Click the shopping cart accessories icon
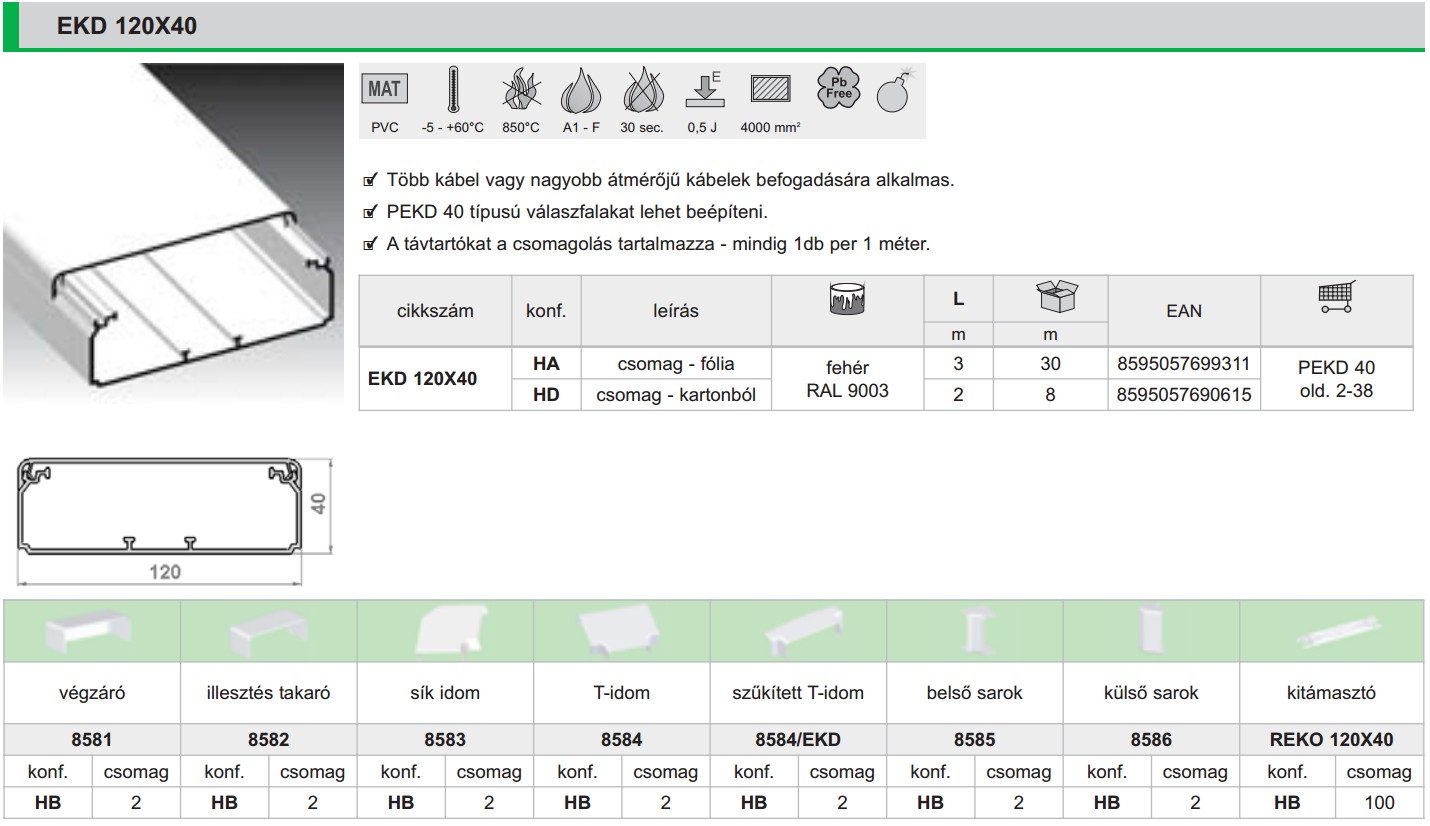The width and height of the screenshot is (1430, 826). click(x=1336, y=297)
